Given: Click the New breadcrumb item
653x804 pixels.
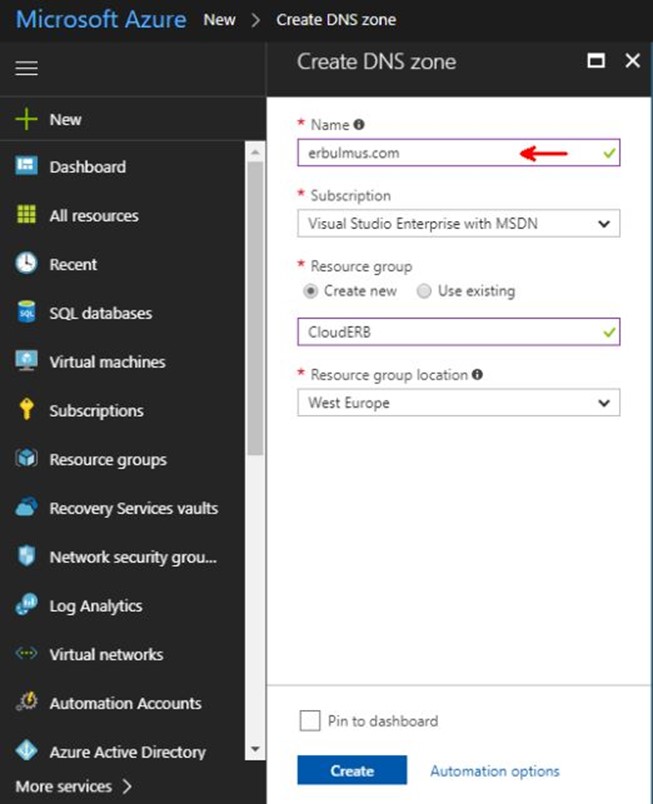Looking at the screenshot, I should click(219, 20).
